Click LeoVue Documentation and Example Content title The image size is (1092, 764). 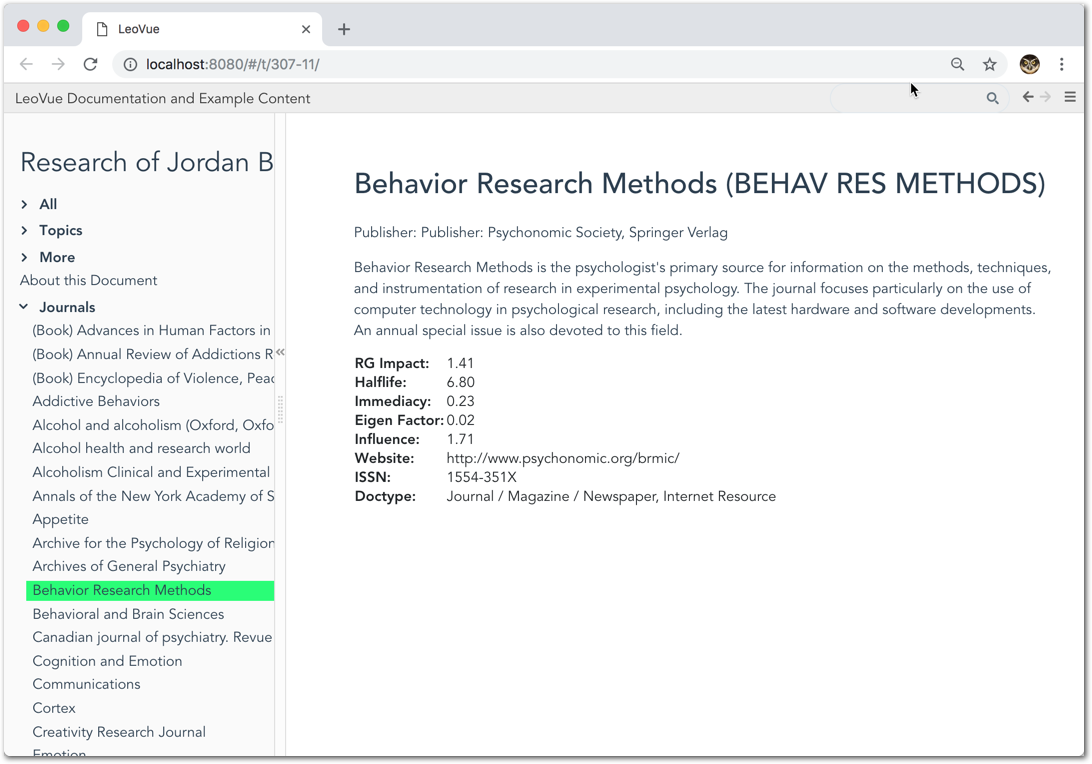(x=162, y=98)
